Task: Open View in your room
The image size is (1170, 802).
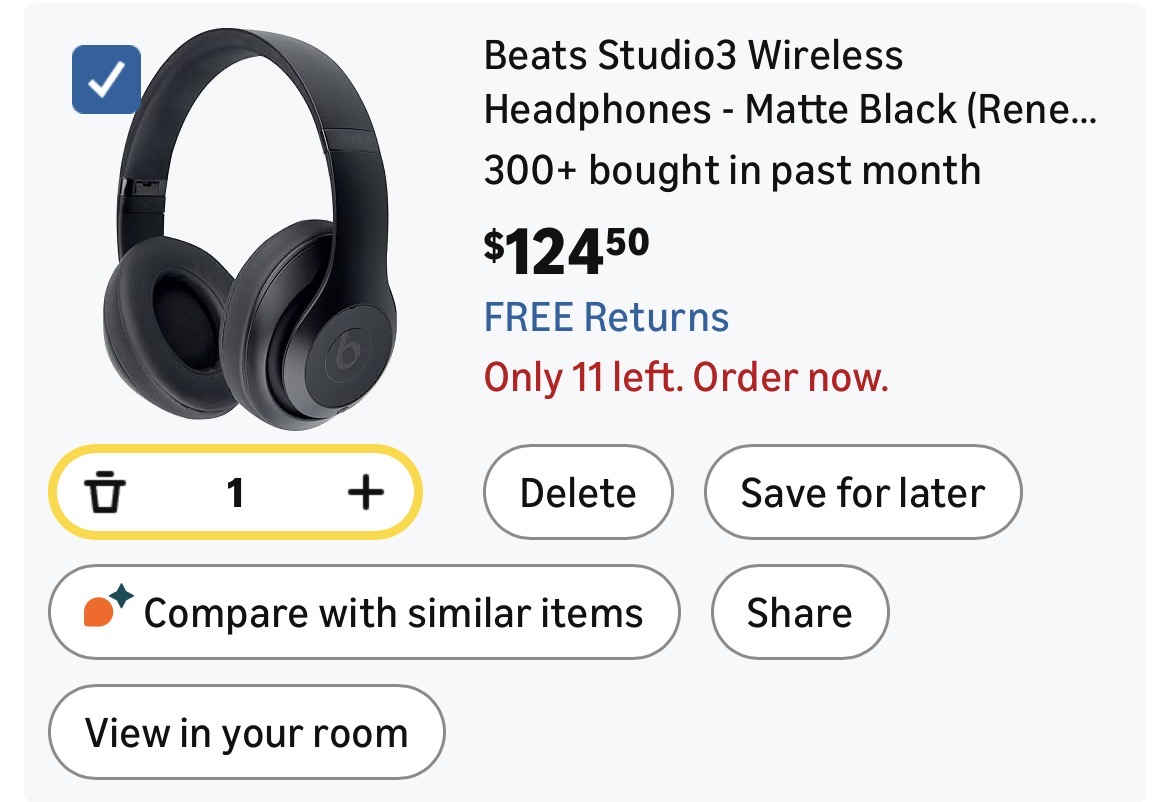Action: (246, 733)
